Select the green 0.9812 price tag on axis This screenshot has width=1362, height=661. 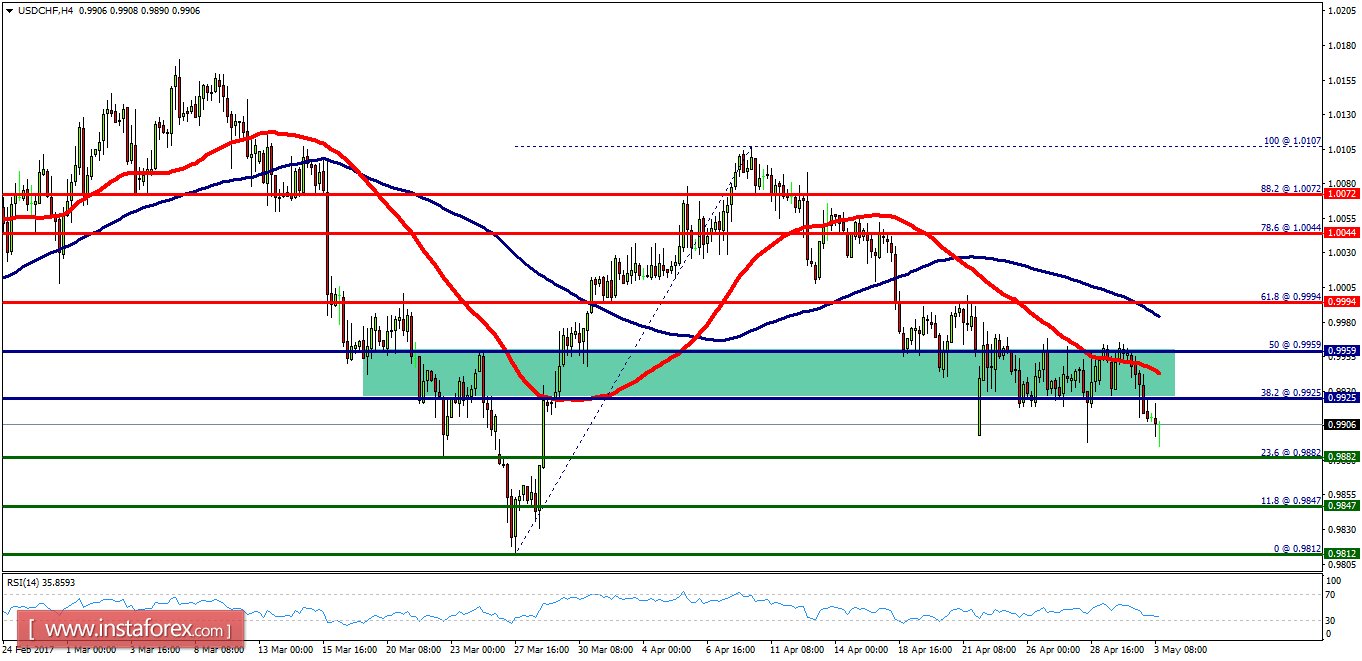click(1341, 554)
